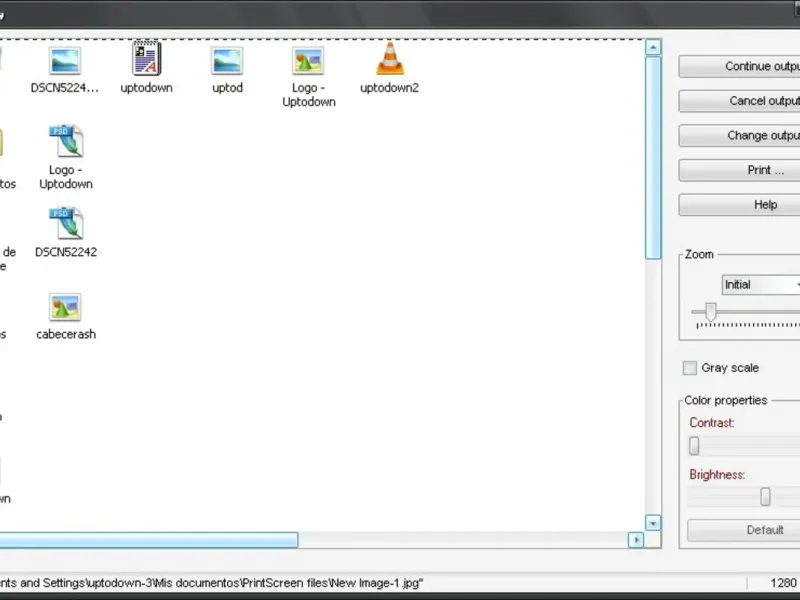Click the Cancel output button
This screenshot has height=600, width=800.
pyautogui.click(x=739, y=101)
